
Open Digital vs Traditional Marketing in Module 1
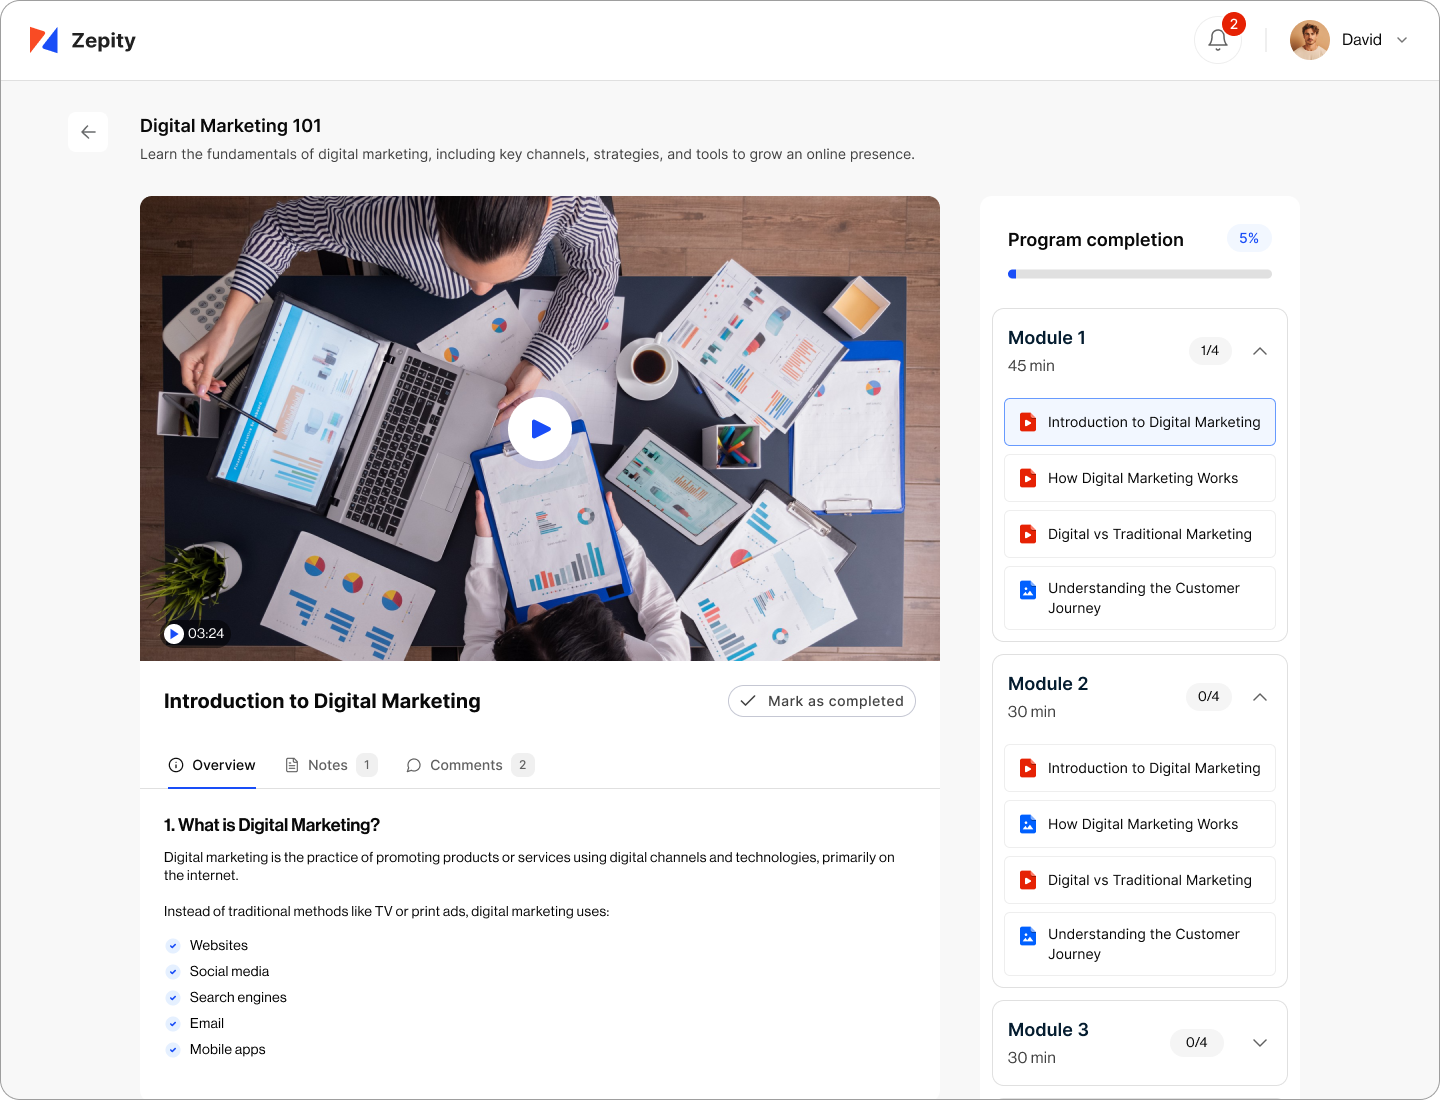click(1149, 534)
